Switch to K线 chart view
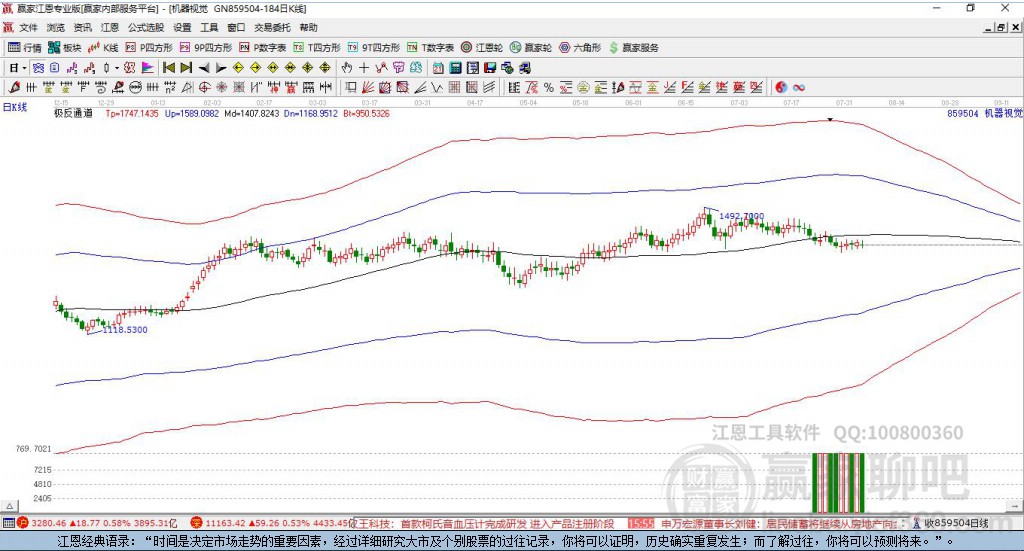Viewport: 1024px width, 551px height. point(103,48)
